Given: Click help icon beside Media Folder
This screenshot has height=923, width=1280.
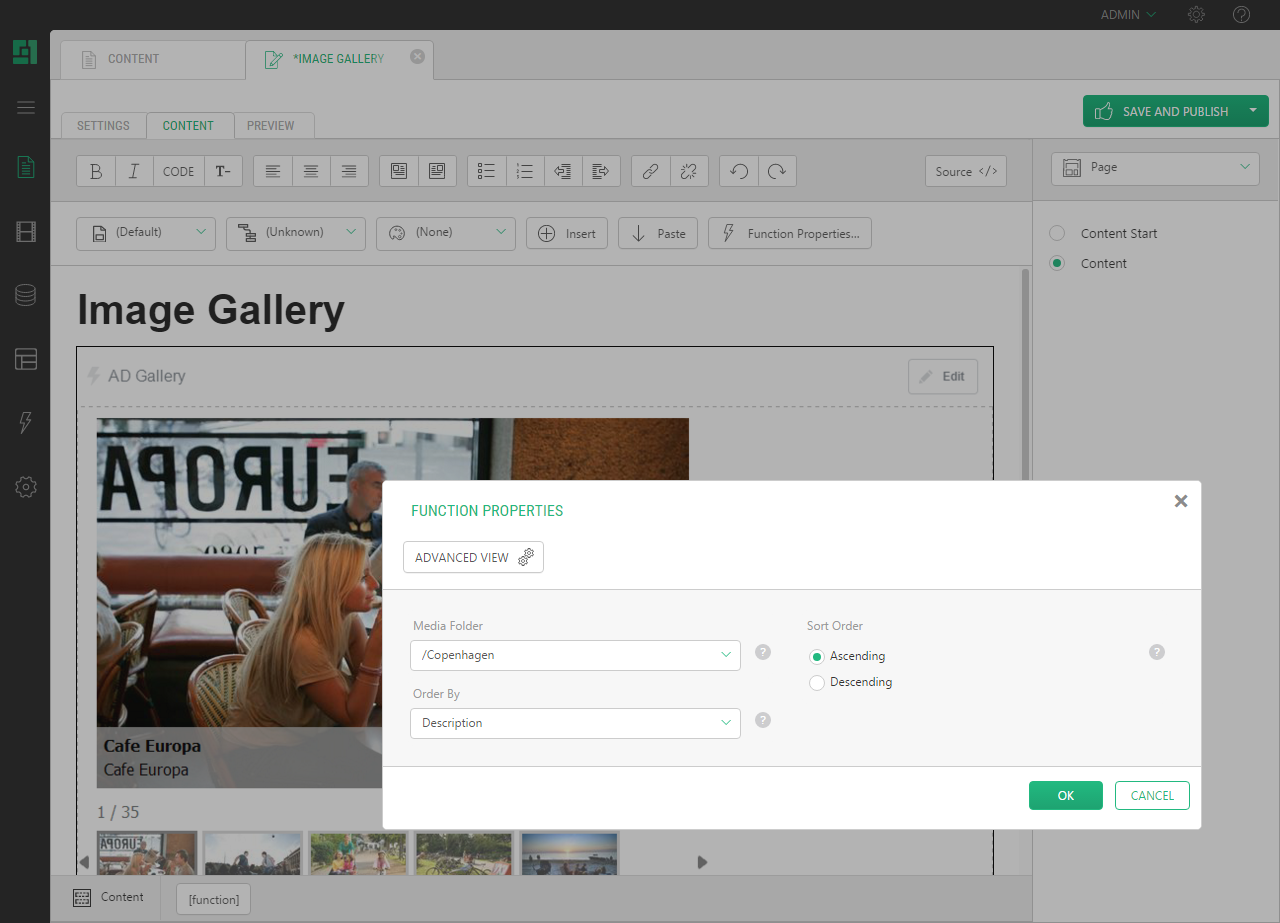Looking at the screenshot, I should click(763, 652).
